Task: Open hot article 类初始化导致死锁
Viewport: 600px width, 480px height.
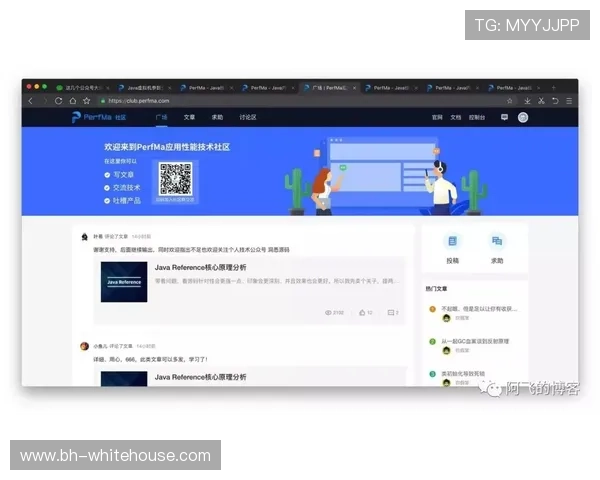Action: point(463,374)
